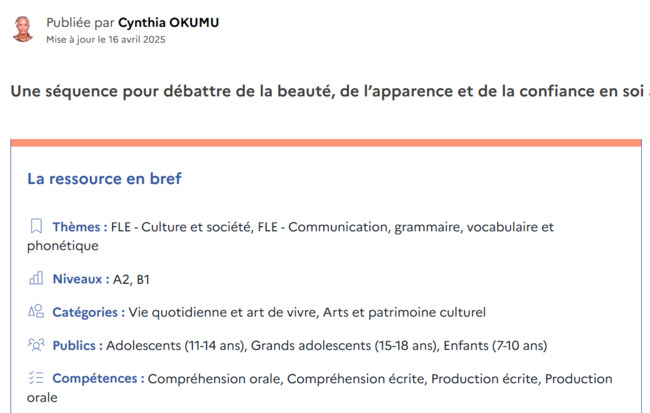Image resolution: width=650 pixels, height=413 pixels.
Task: Click the shapes icon beside Catégories
Action: (x=36, y=311)
